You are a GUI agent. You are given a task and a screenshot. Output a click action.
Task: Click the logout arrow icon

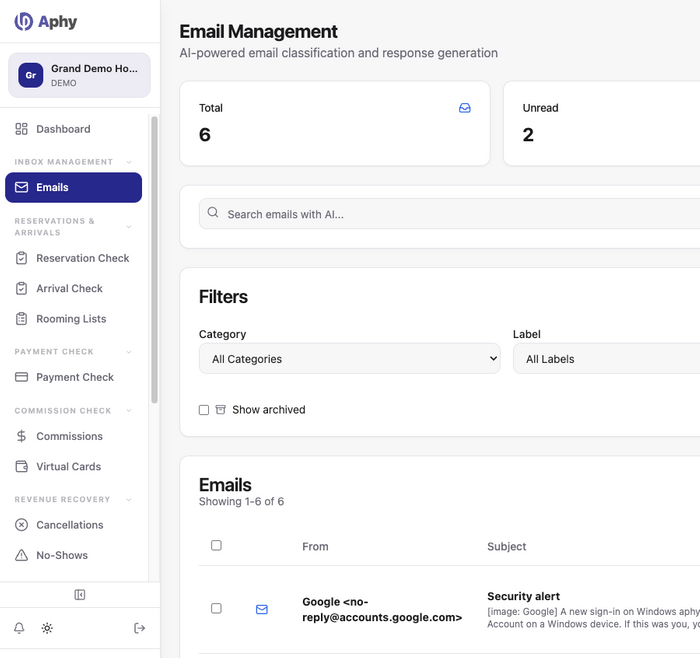coord(139,628)
